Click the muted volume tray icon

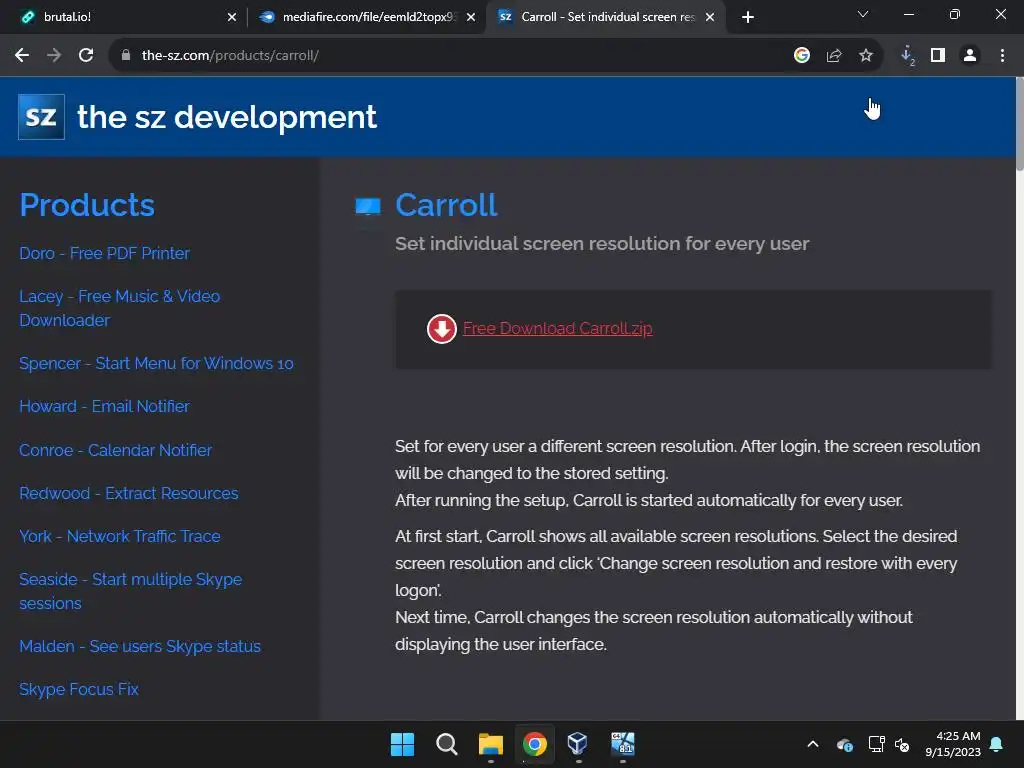[902, 744]
